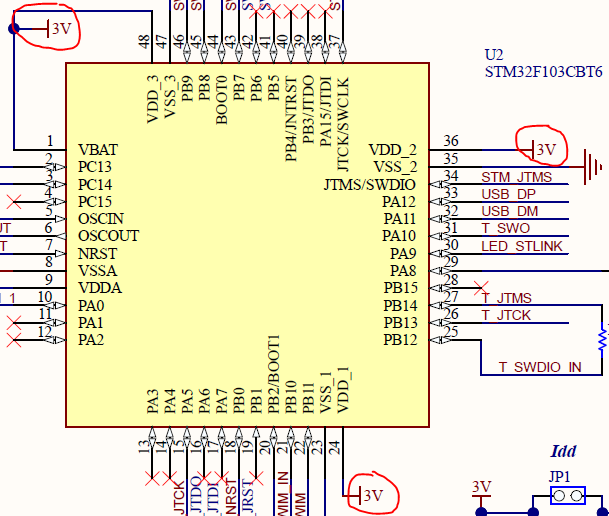Click the PA1 pin label
609x516 pixels.
90,323
